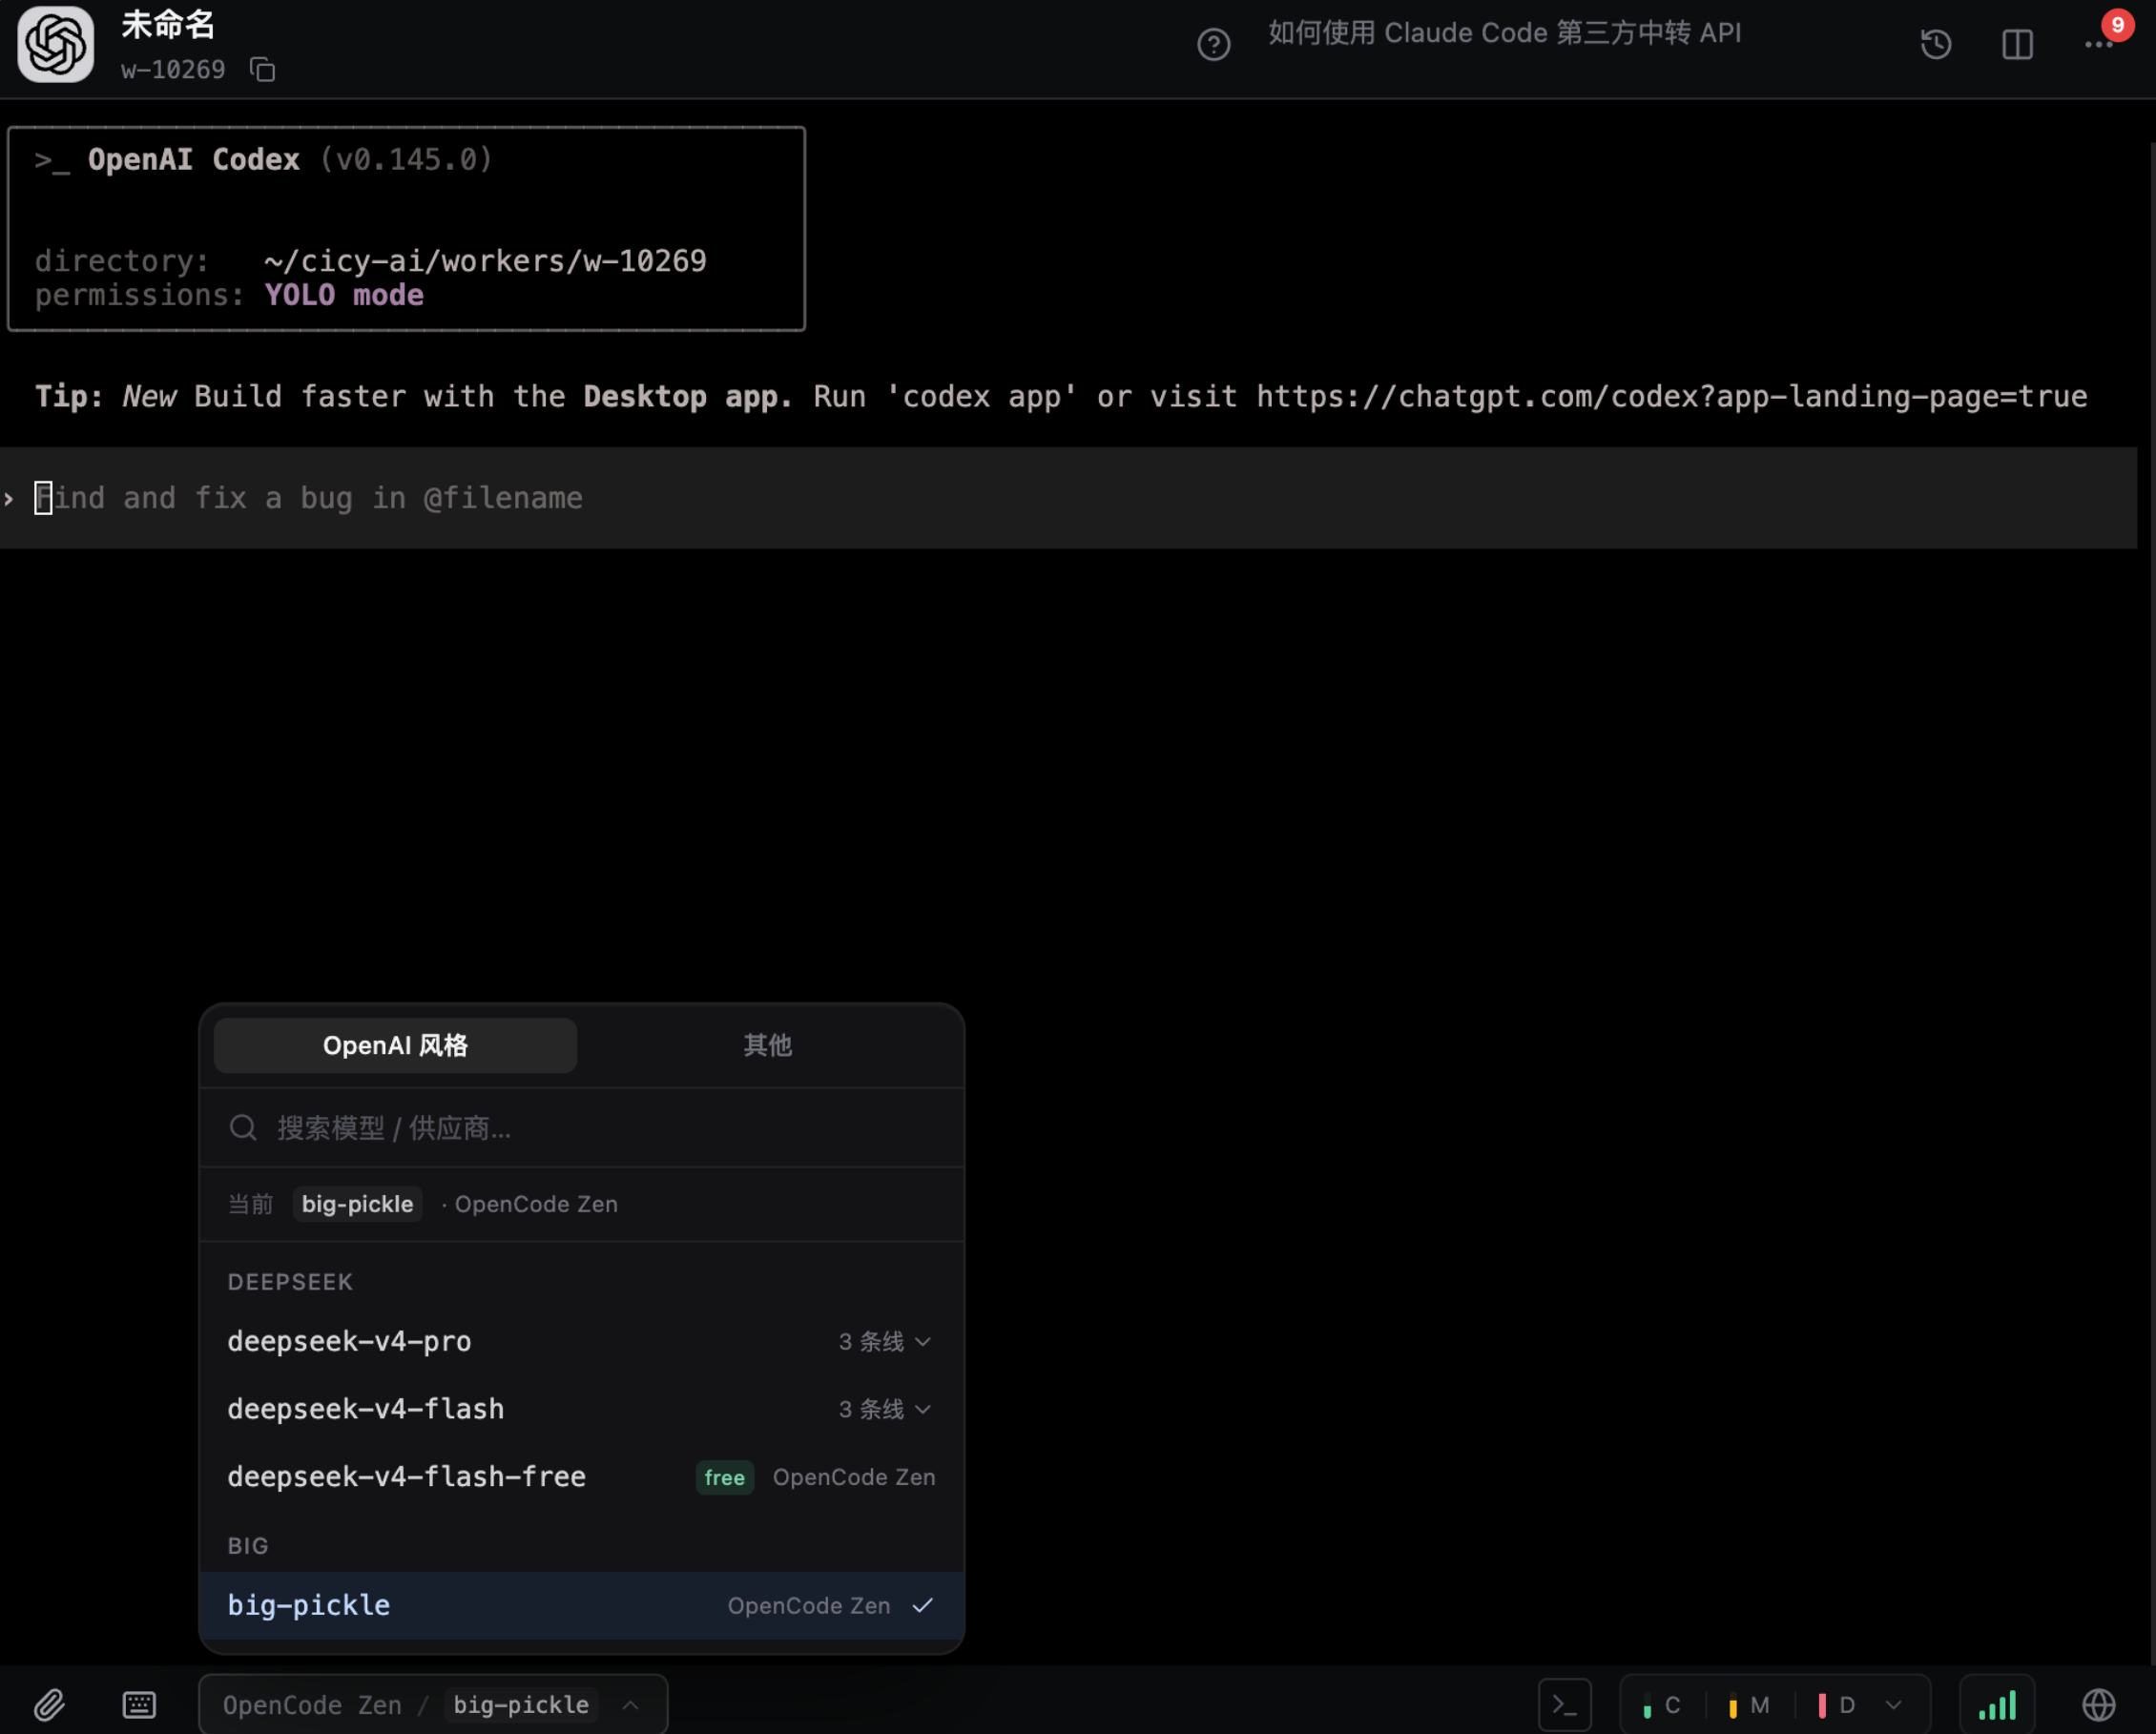Click the free badge on deepseek-v4-flash-free
This screenshot has width=2156, height=1734.
[x=724, y=1477]
